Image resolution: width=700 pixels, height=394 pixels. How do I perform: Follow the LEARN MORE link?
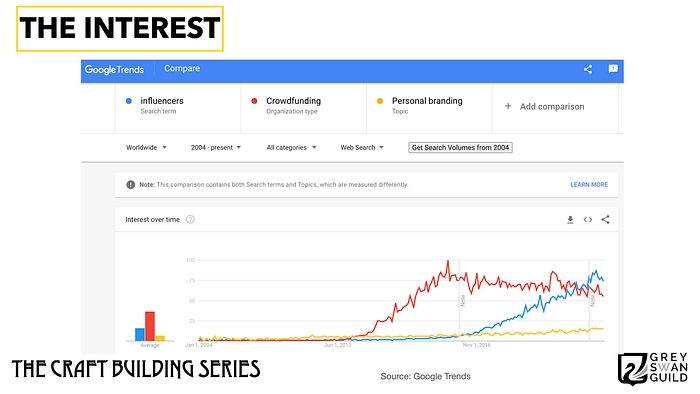[589, 185]
